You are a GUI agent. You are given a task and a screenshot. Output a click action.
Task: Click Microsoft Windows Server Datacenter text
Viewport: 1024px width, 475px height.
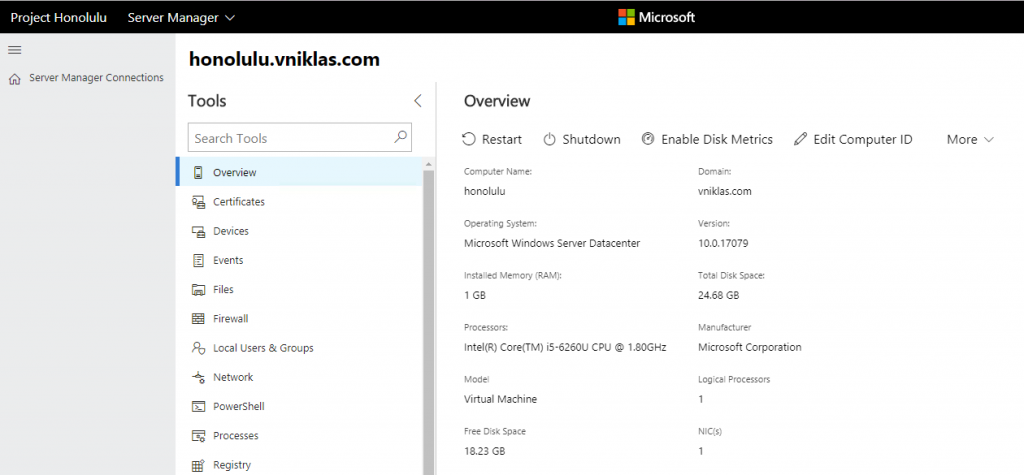[552, 243]
